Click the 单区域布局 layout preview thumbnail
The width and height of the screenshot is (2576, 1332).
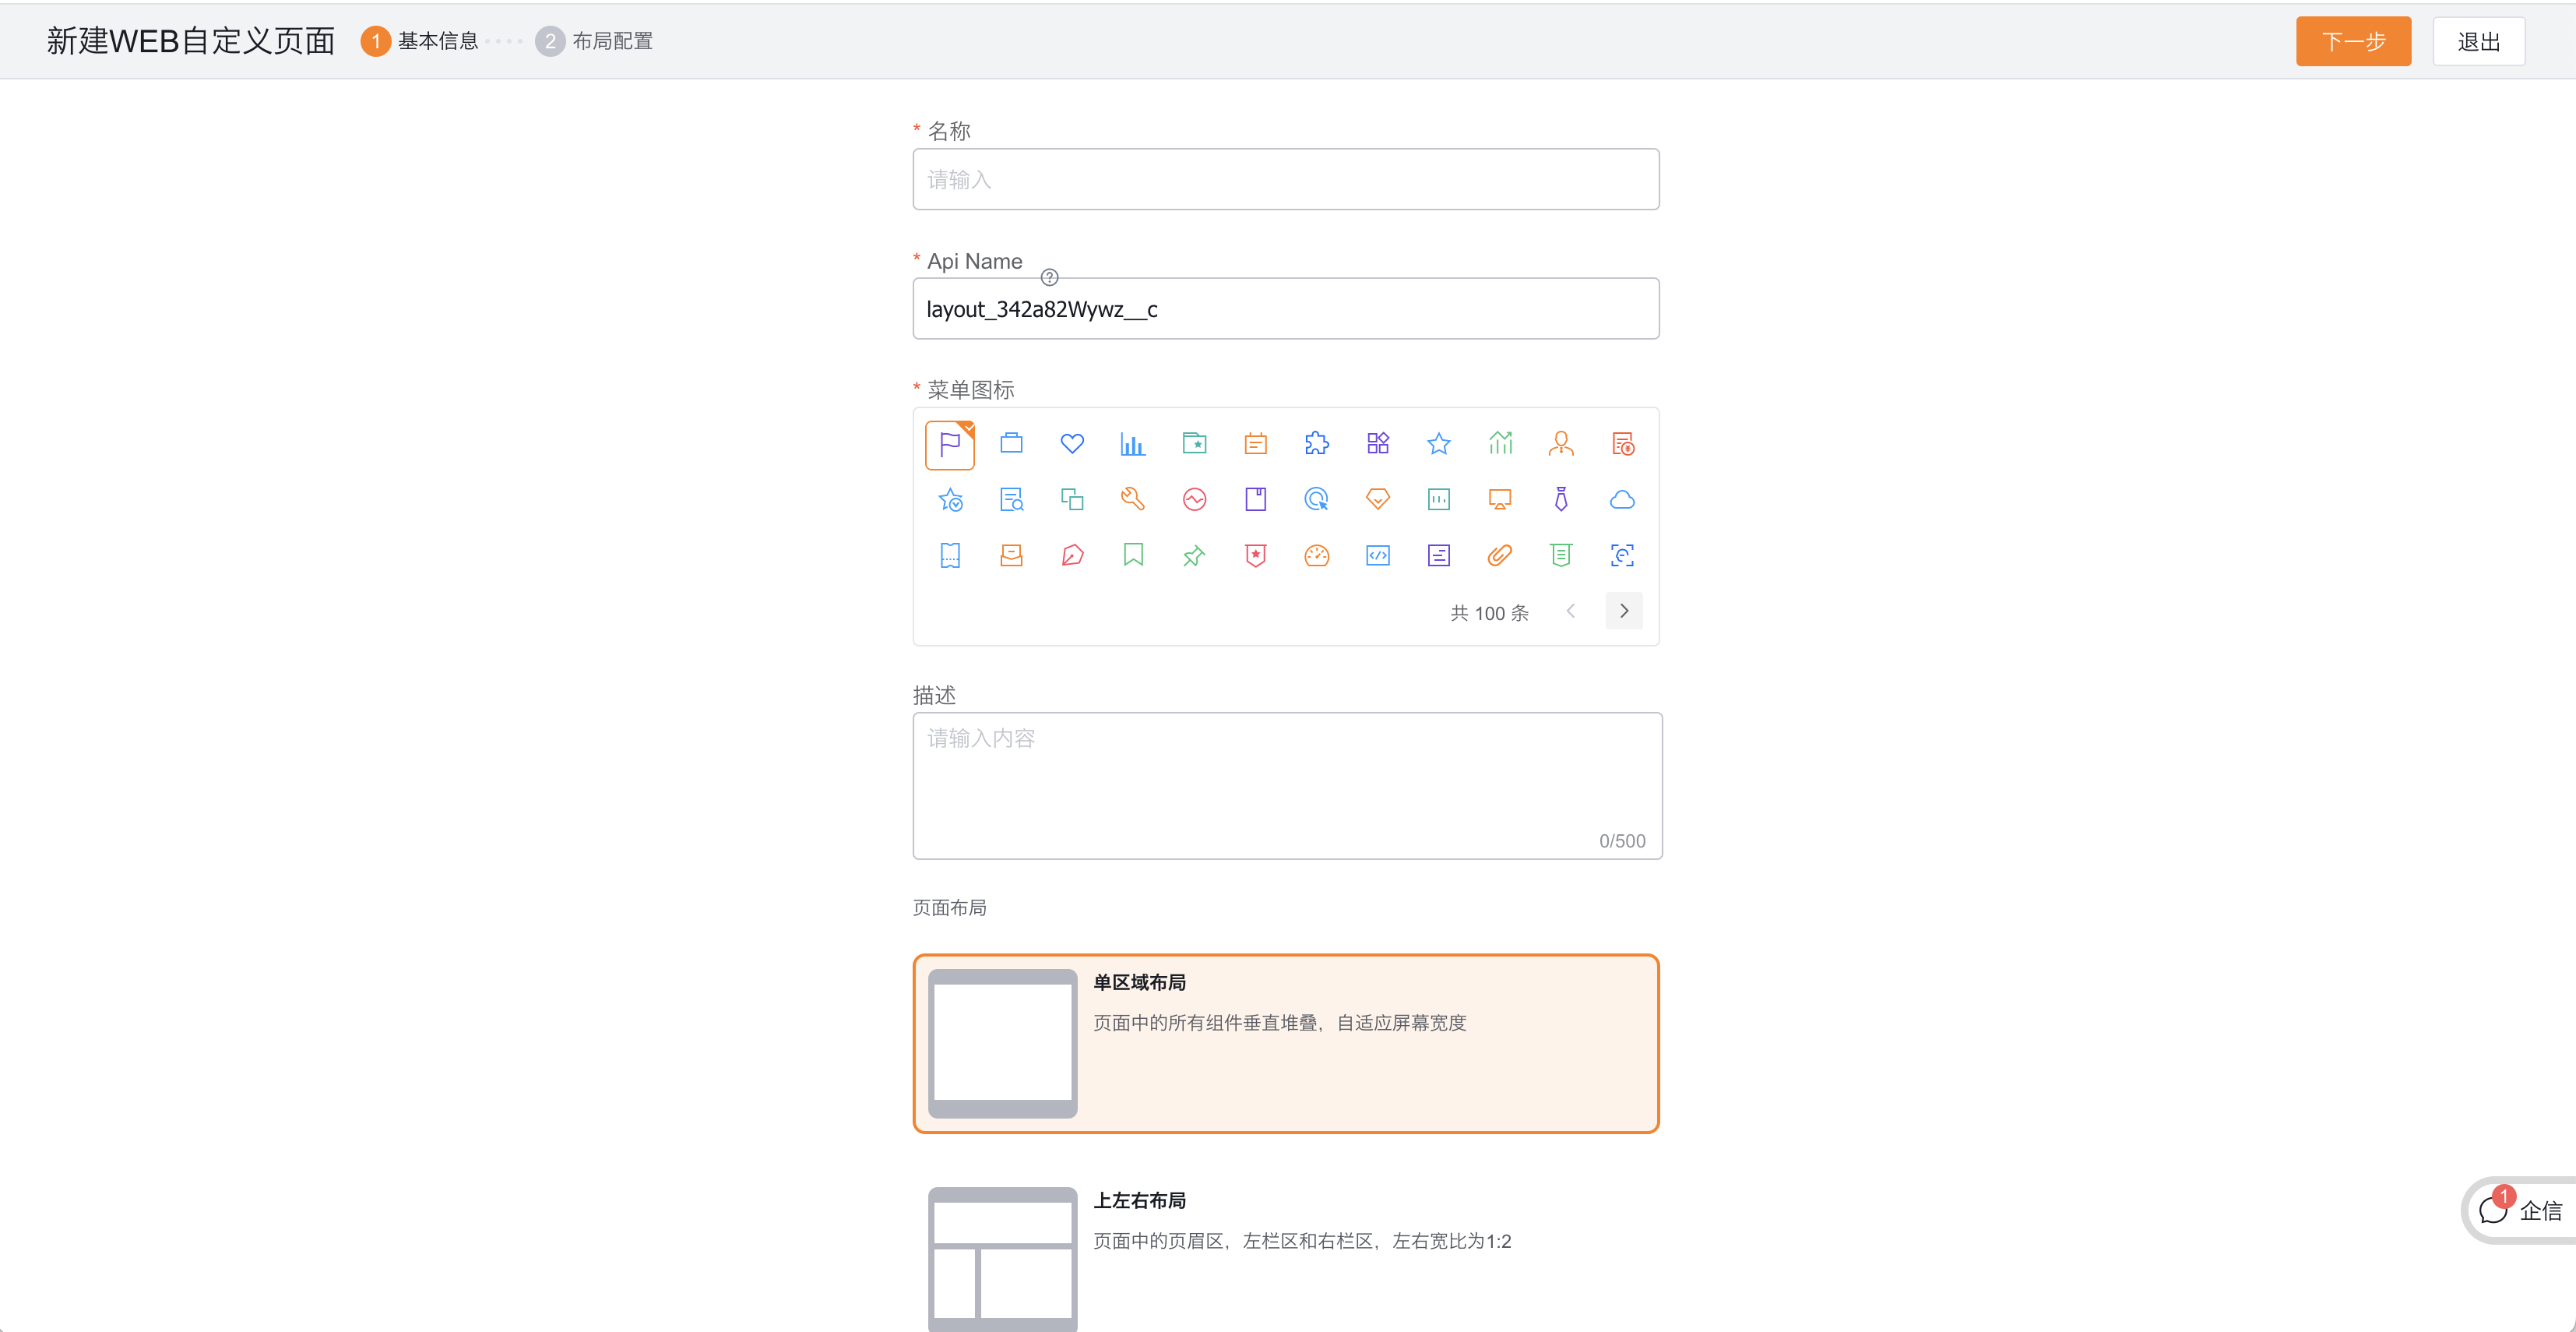(1002, 1043)
